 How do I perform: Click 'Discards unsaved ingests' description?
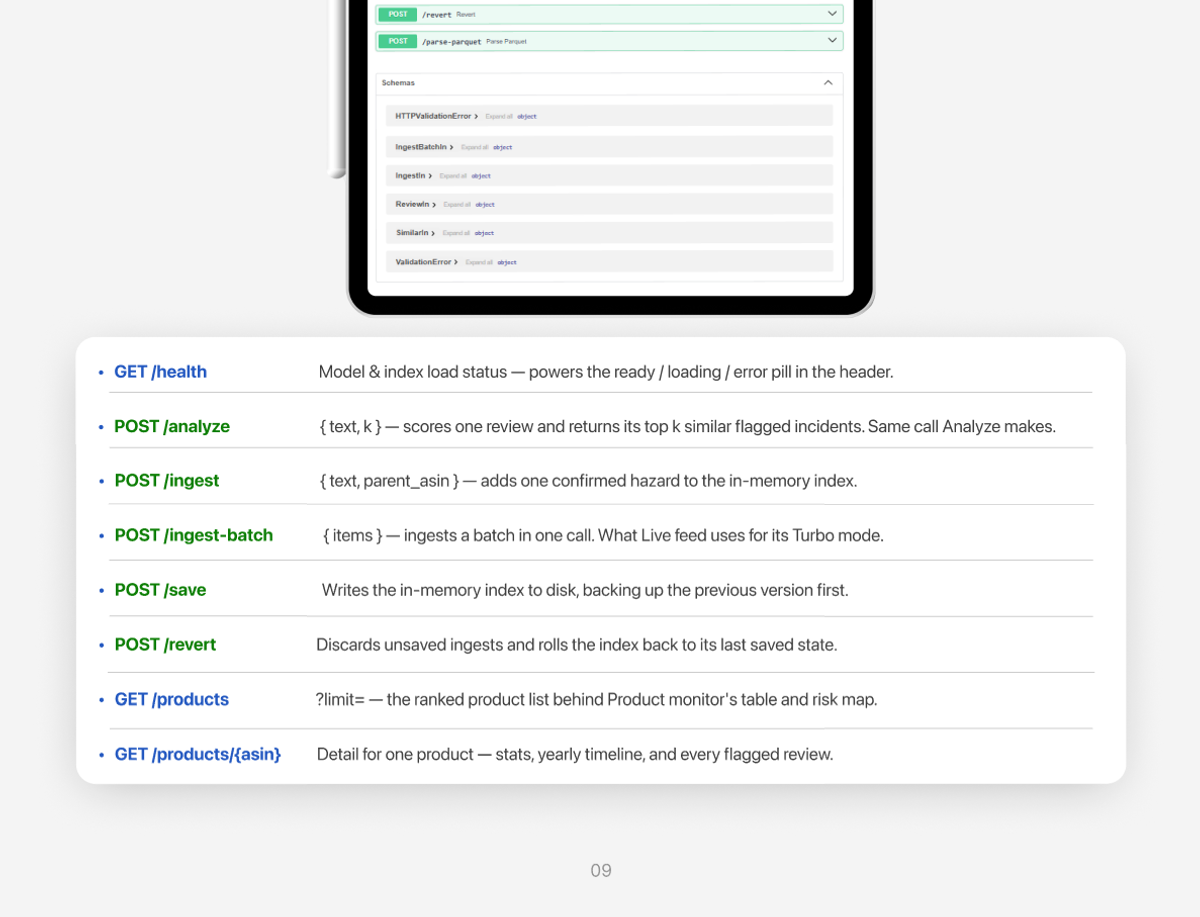[x=577, y=645]
